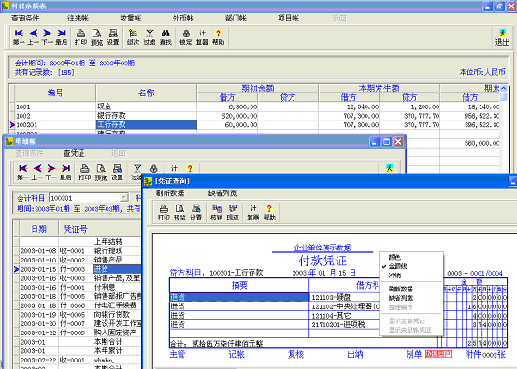
Task: Click the lock icon in 明细帐 toolbar
Action: (154, 168)
